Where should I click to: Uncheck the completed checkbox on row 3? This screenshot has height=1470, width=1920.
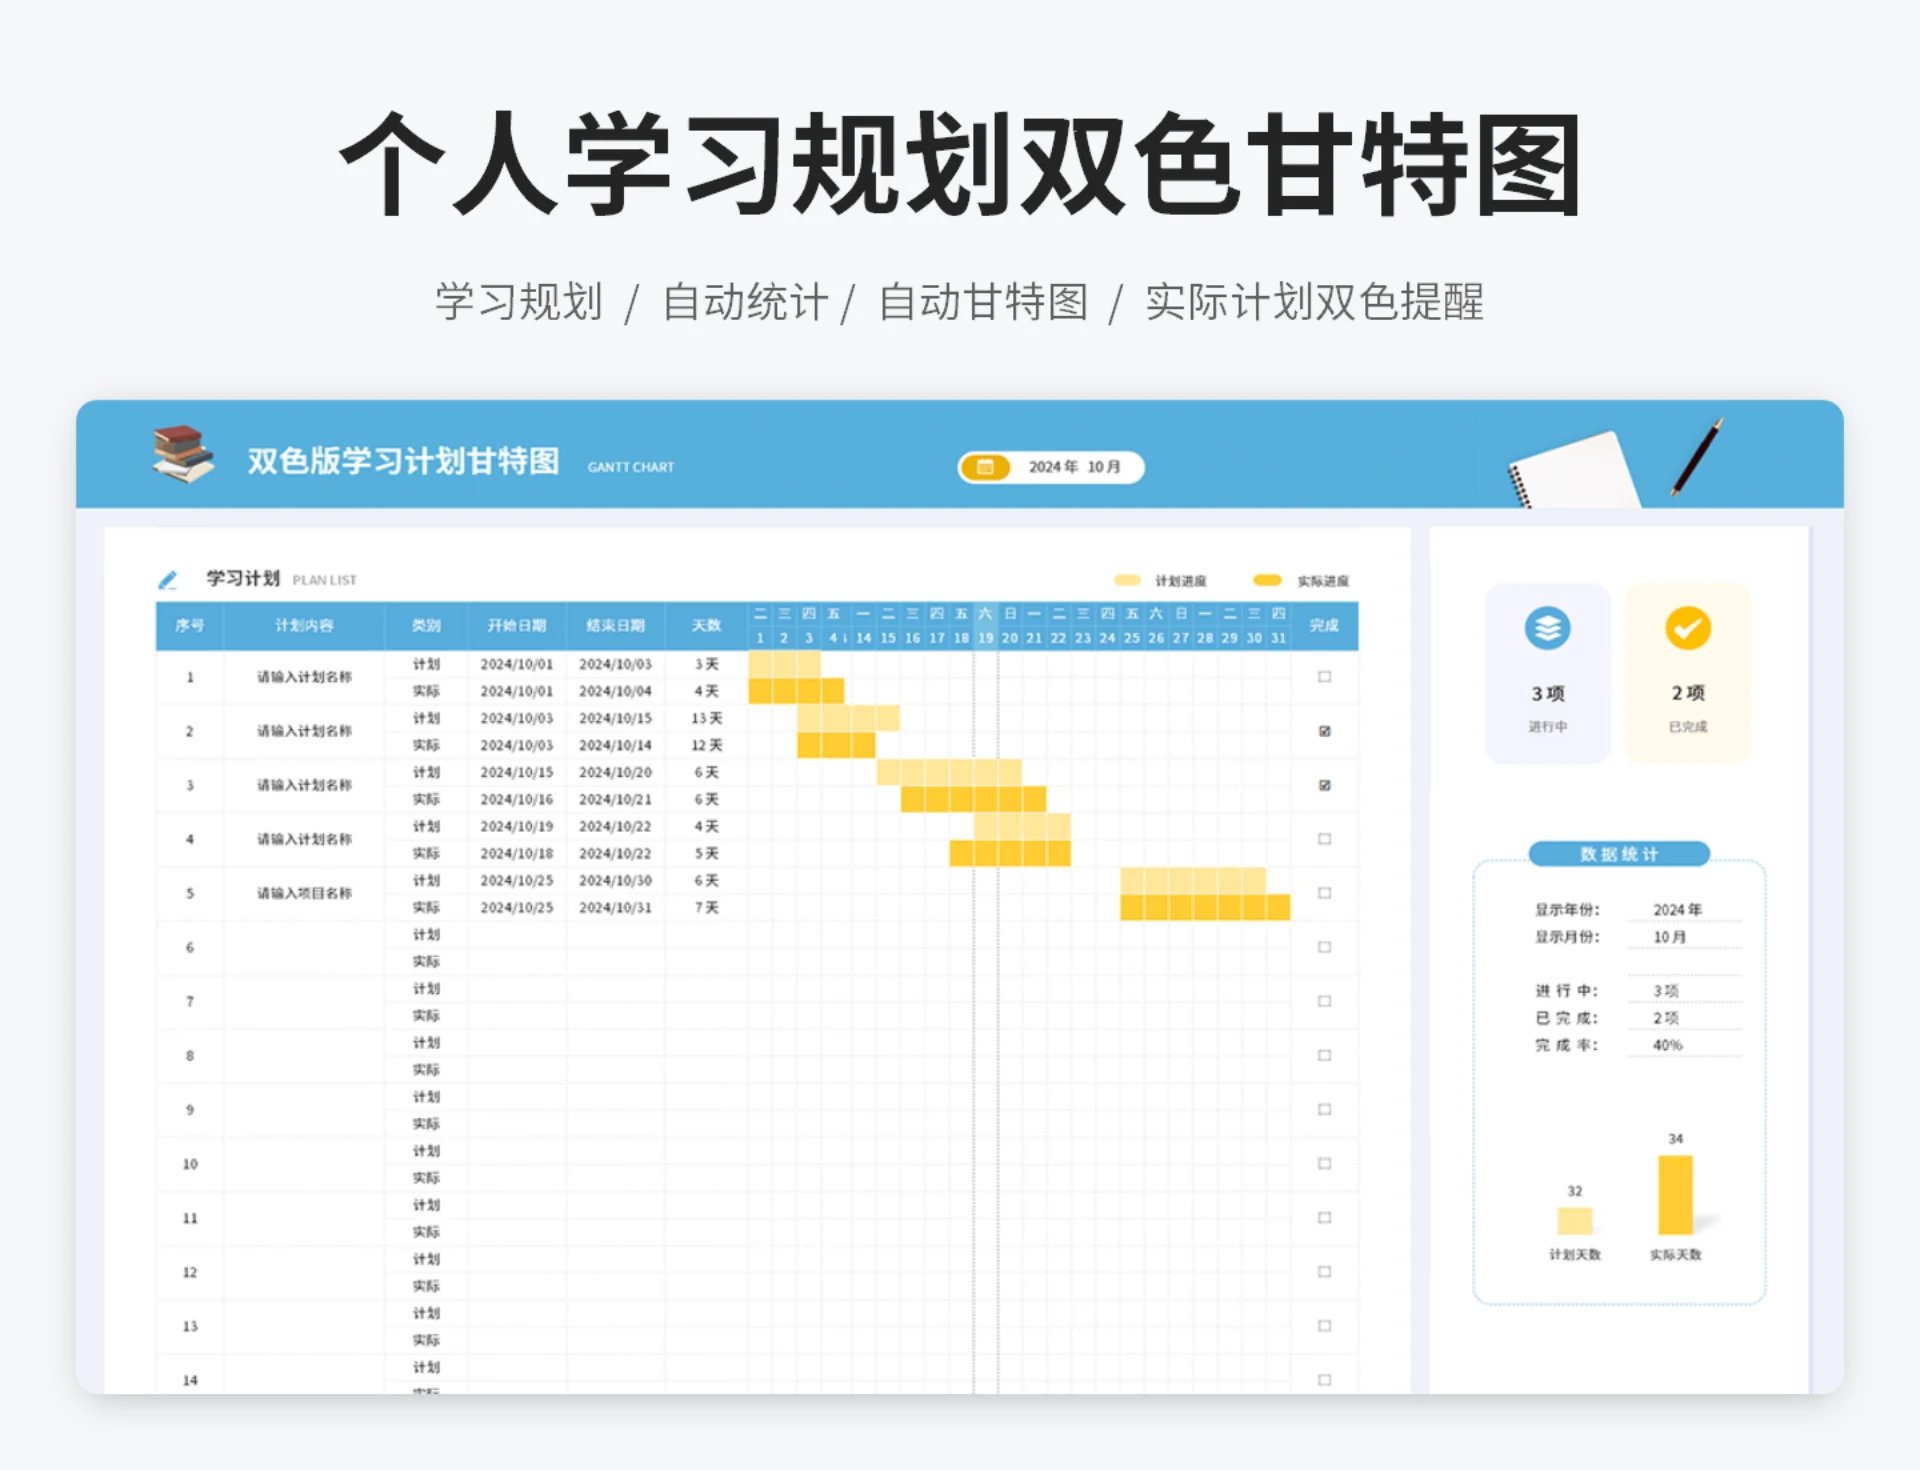[1324, 785]
